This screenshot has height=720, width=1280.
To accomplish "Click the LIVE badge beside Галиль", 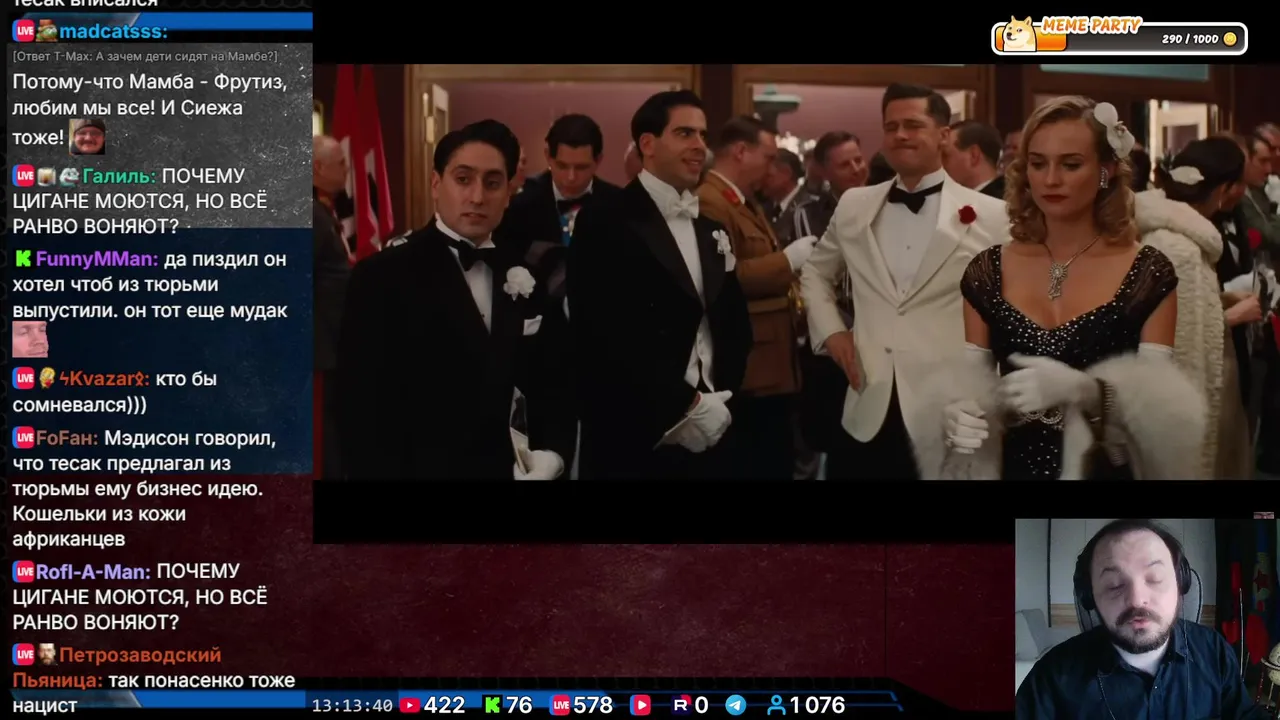I will coord(24,177).
